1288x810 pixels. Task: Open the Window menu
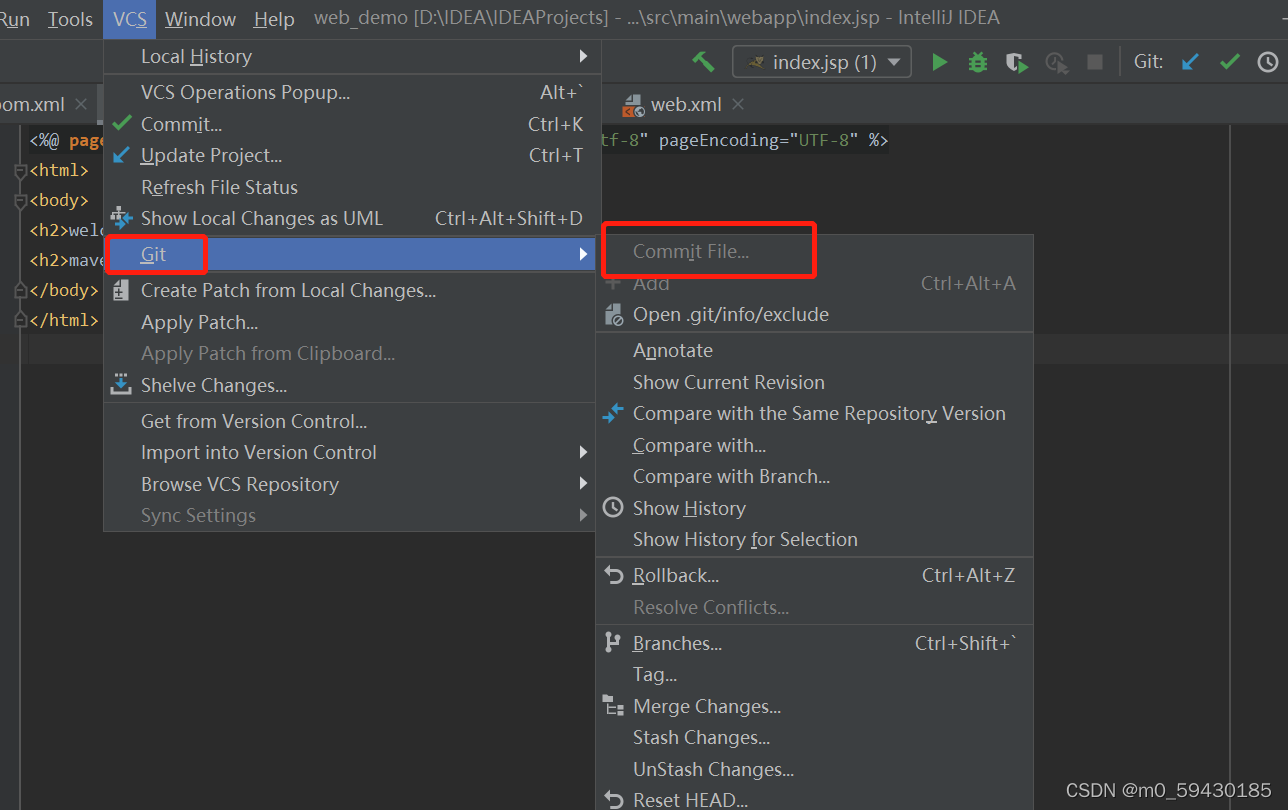(200, 19)
